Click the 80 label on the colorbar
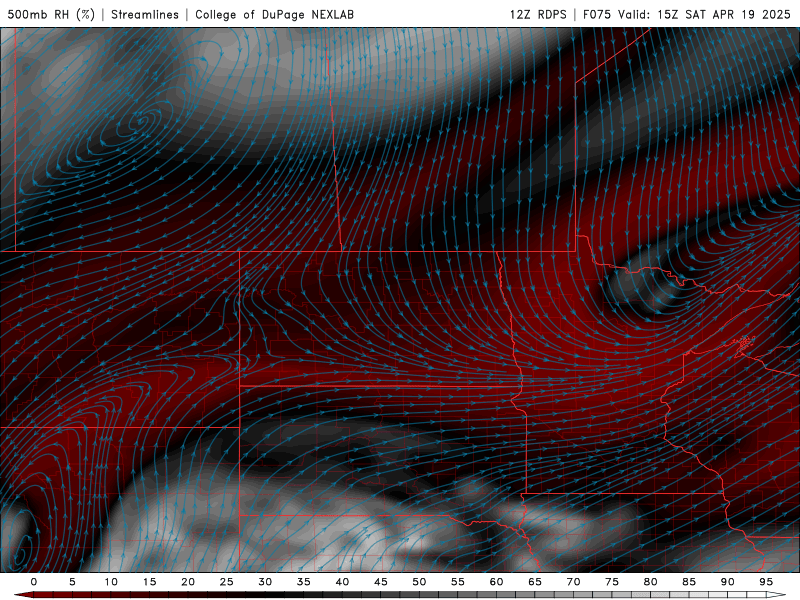Viewport: 800px width, 600px height. (650, 582)
